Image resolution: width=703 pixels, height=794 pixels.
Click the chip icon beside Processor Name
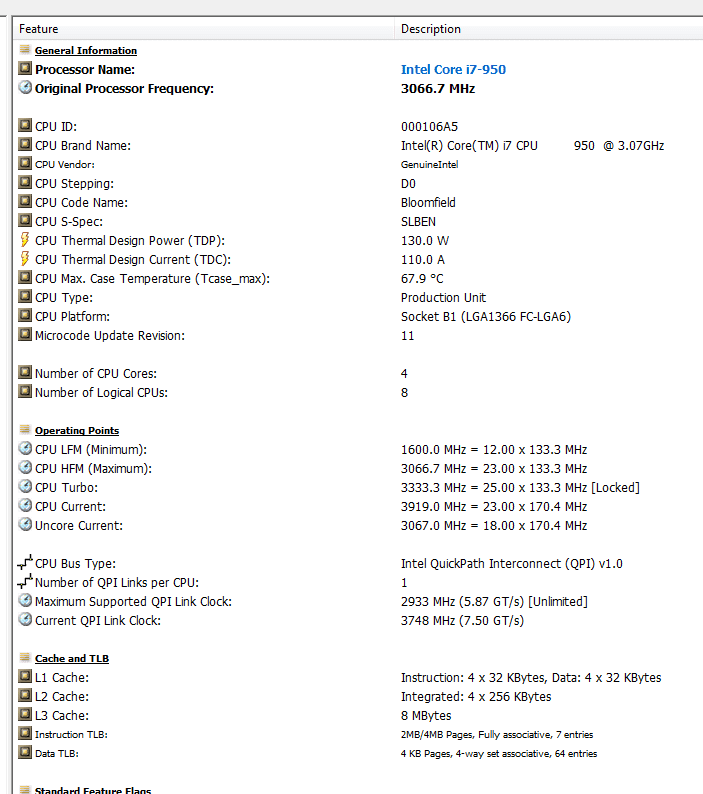click(x=25, y=68)
